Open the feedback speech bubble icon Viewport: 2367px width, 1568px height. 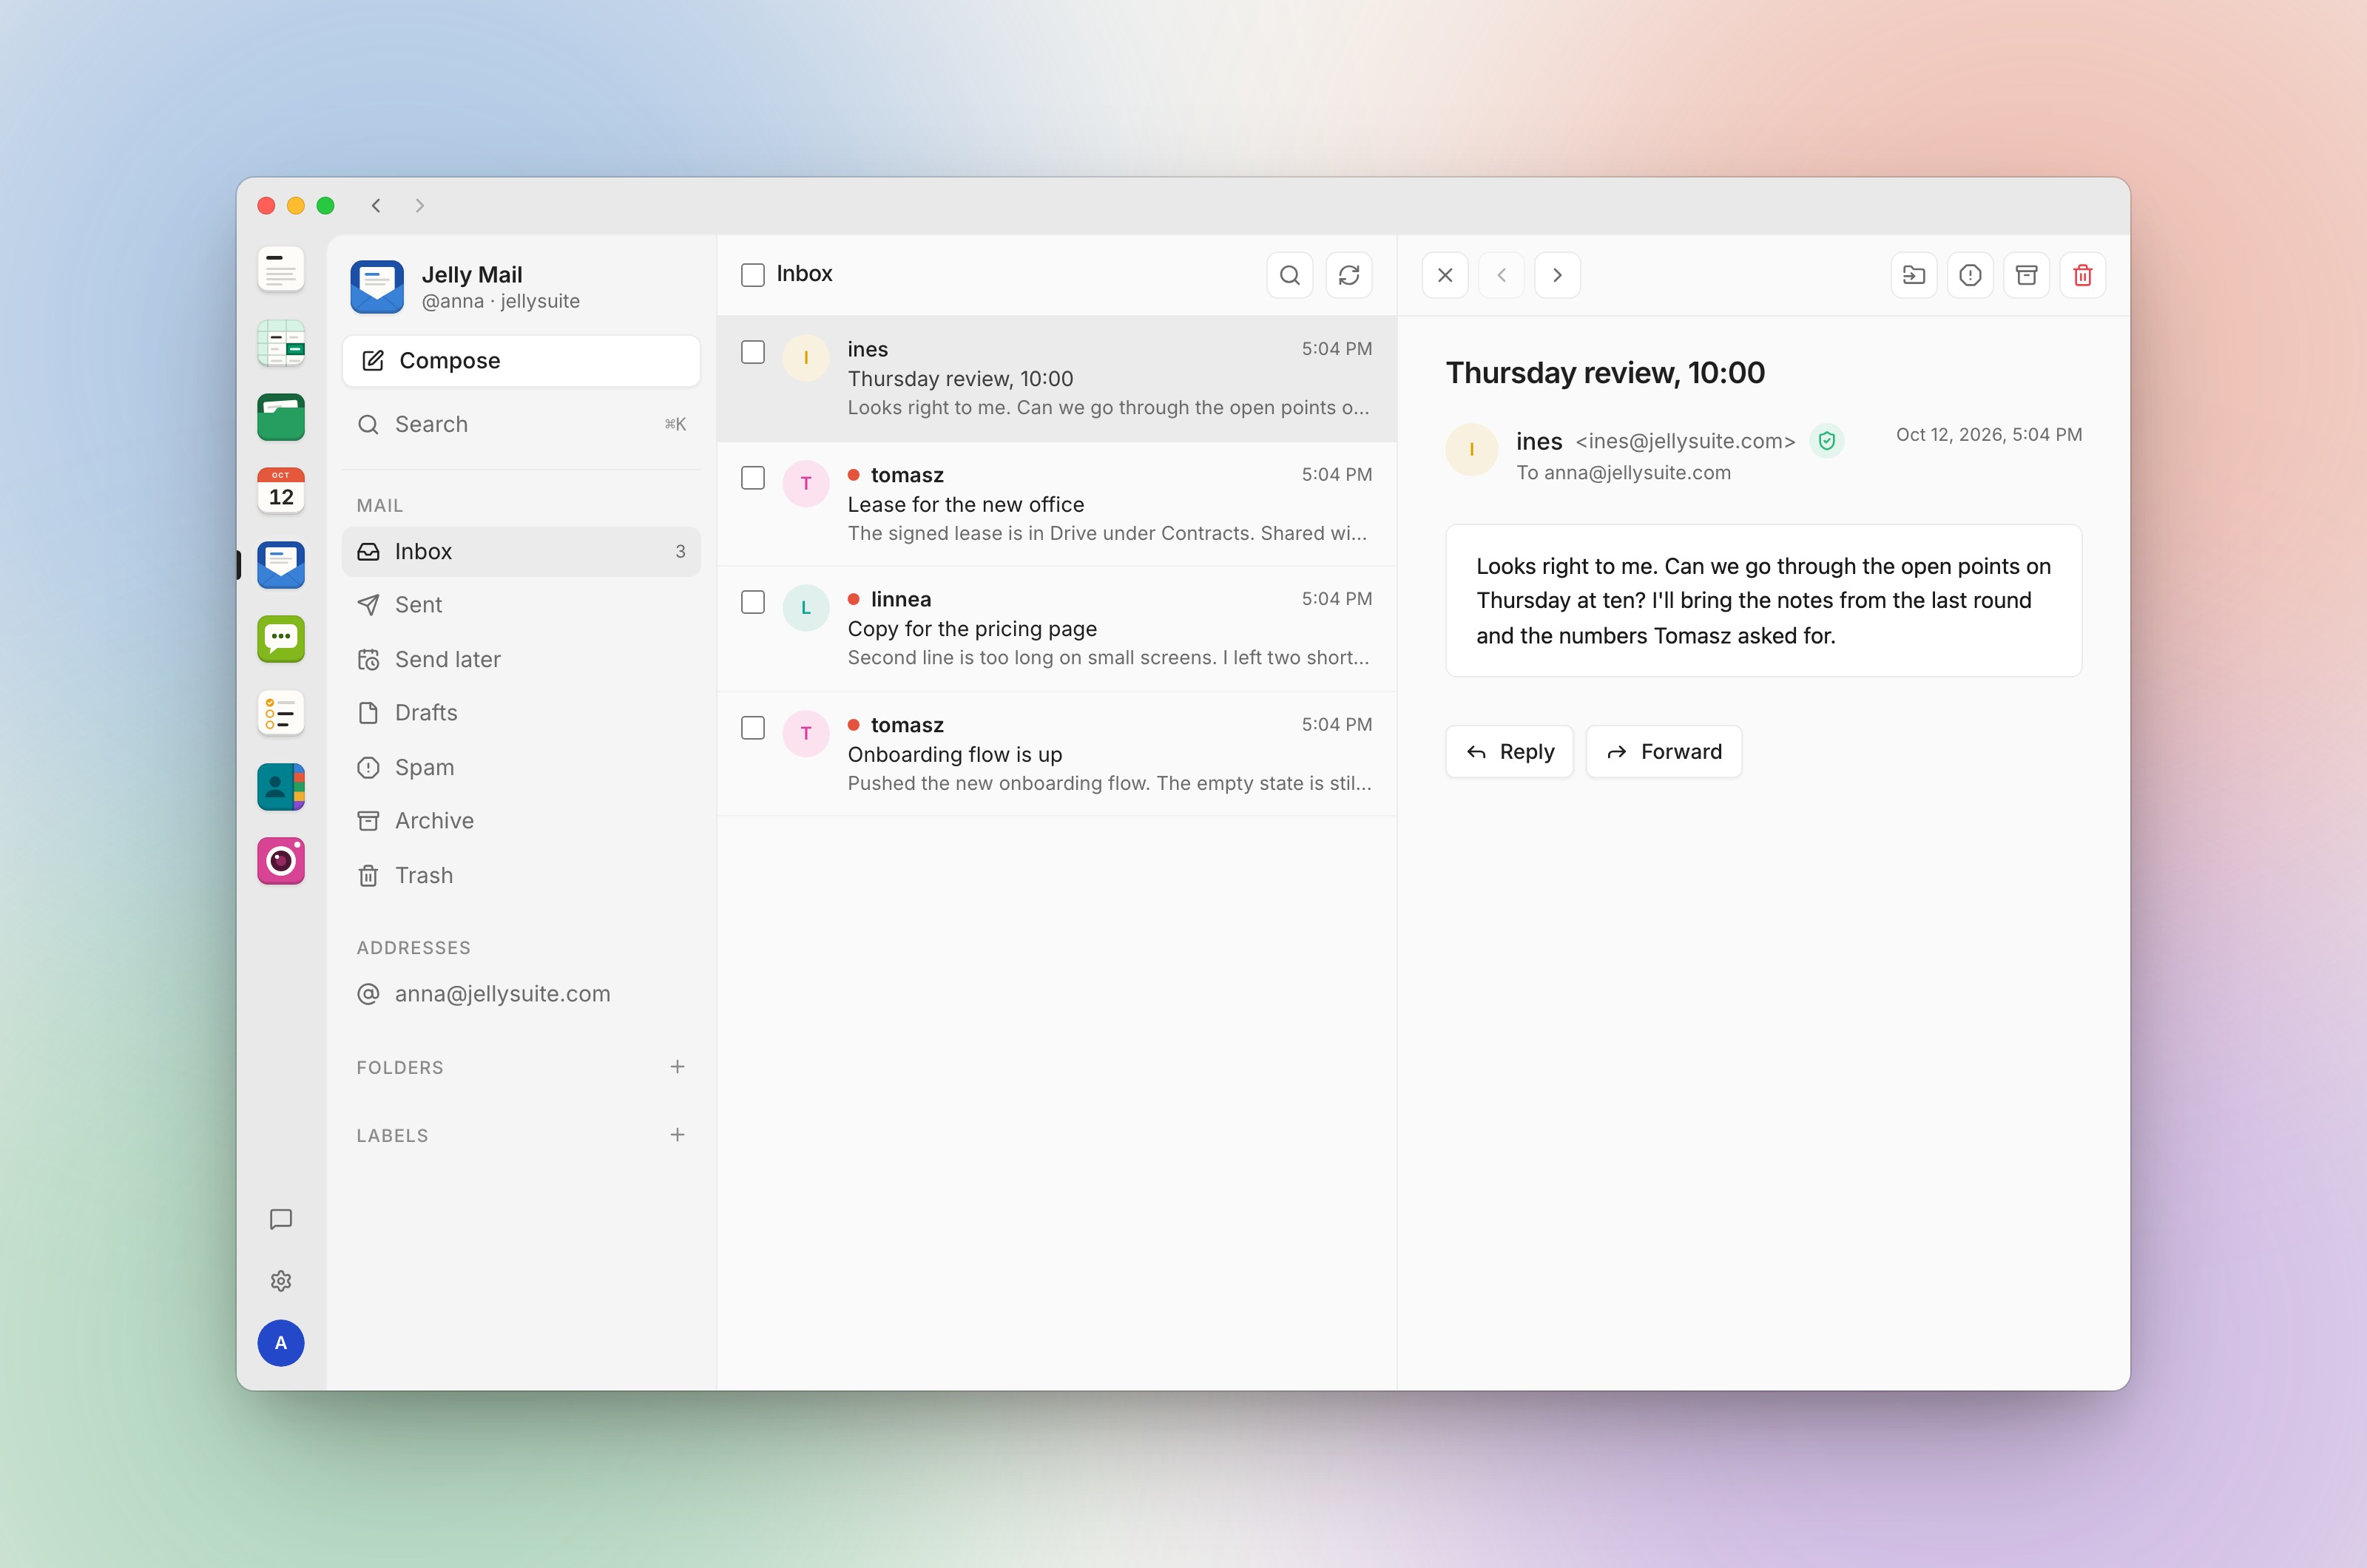pyautogui.click(x=281, y=1219)
